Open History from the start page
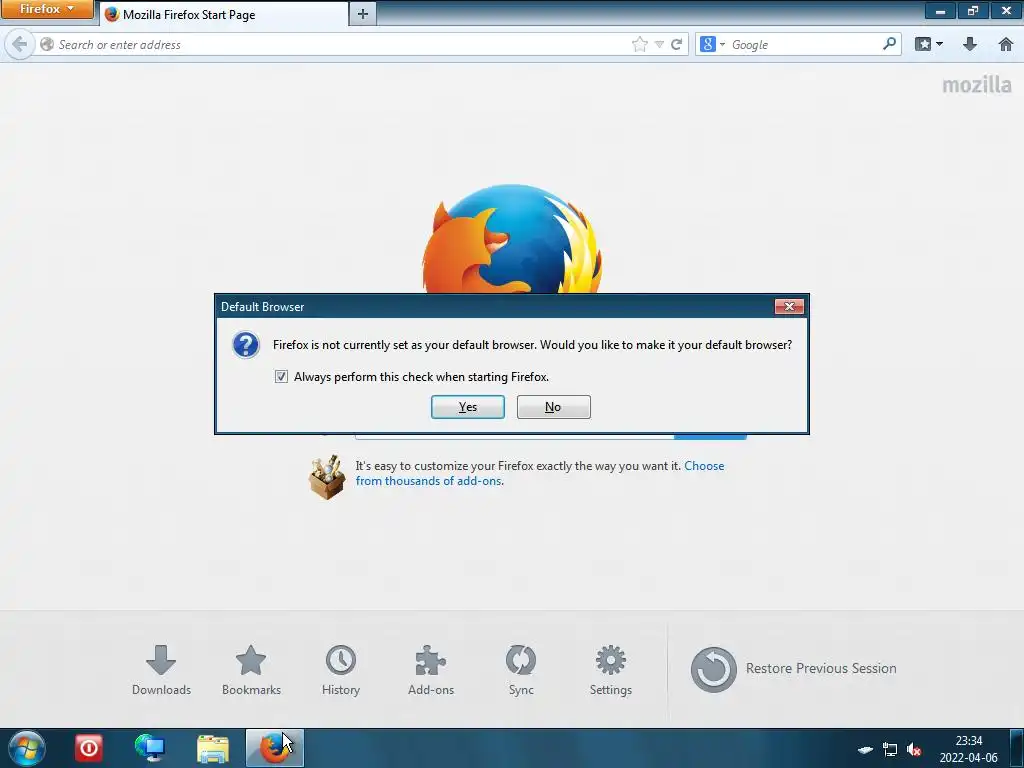 click(341, 670)
